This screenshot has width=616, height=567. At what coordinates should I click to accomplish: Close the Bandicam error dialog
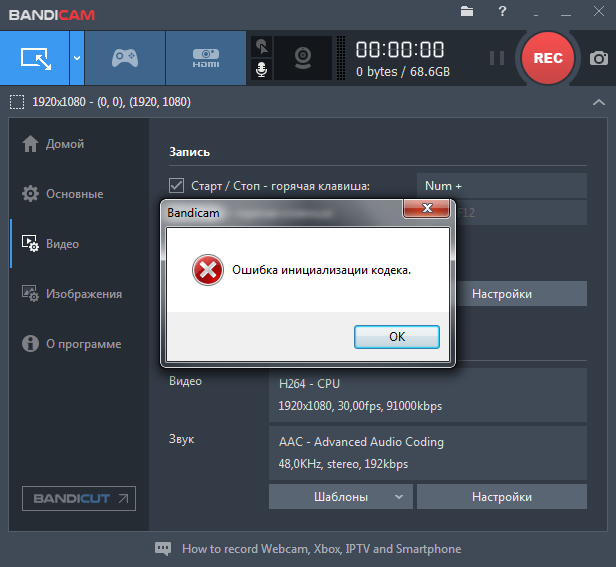427,208
